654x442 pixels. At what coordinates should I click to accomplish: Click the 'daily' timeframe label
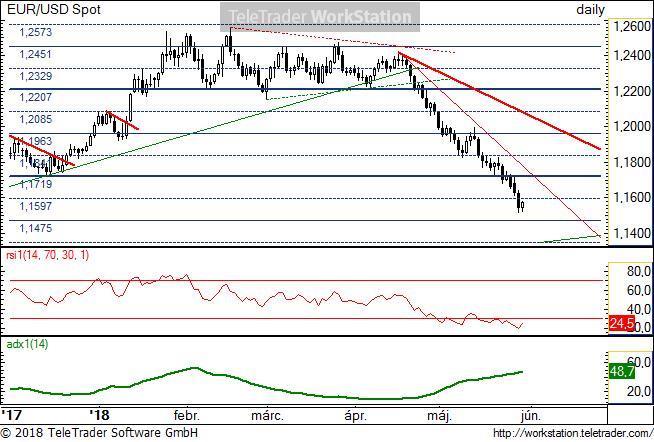[590, 10]
